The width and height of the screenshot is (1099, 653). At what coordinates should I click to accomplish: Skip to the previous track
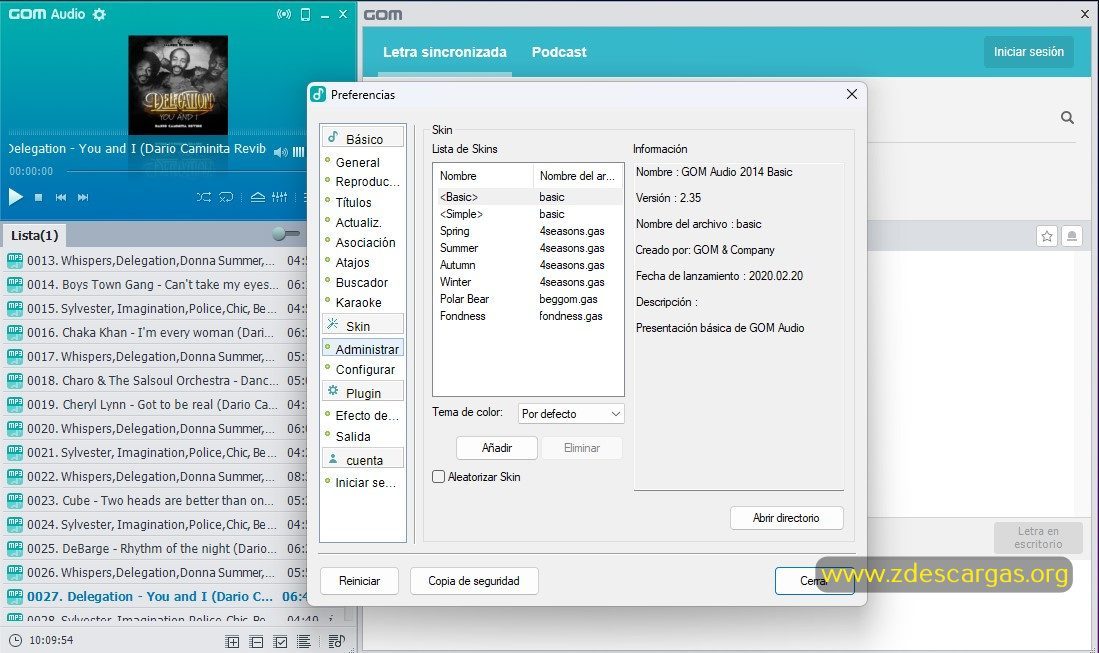coord(61,198)
